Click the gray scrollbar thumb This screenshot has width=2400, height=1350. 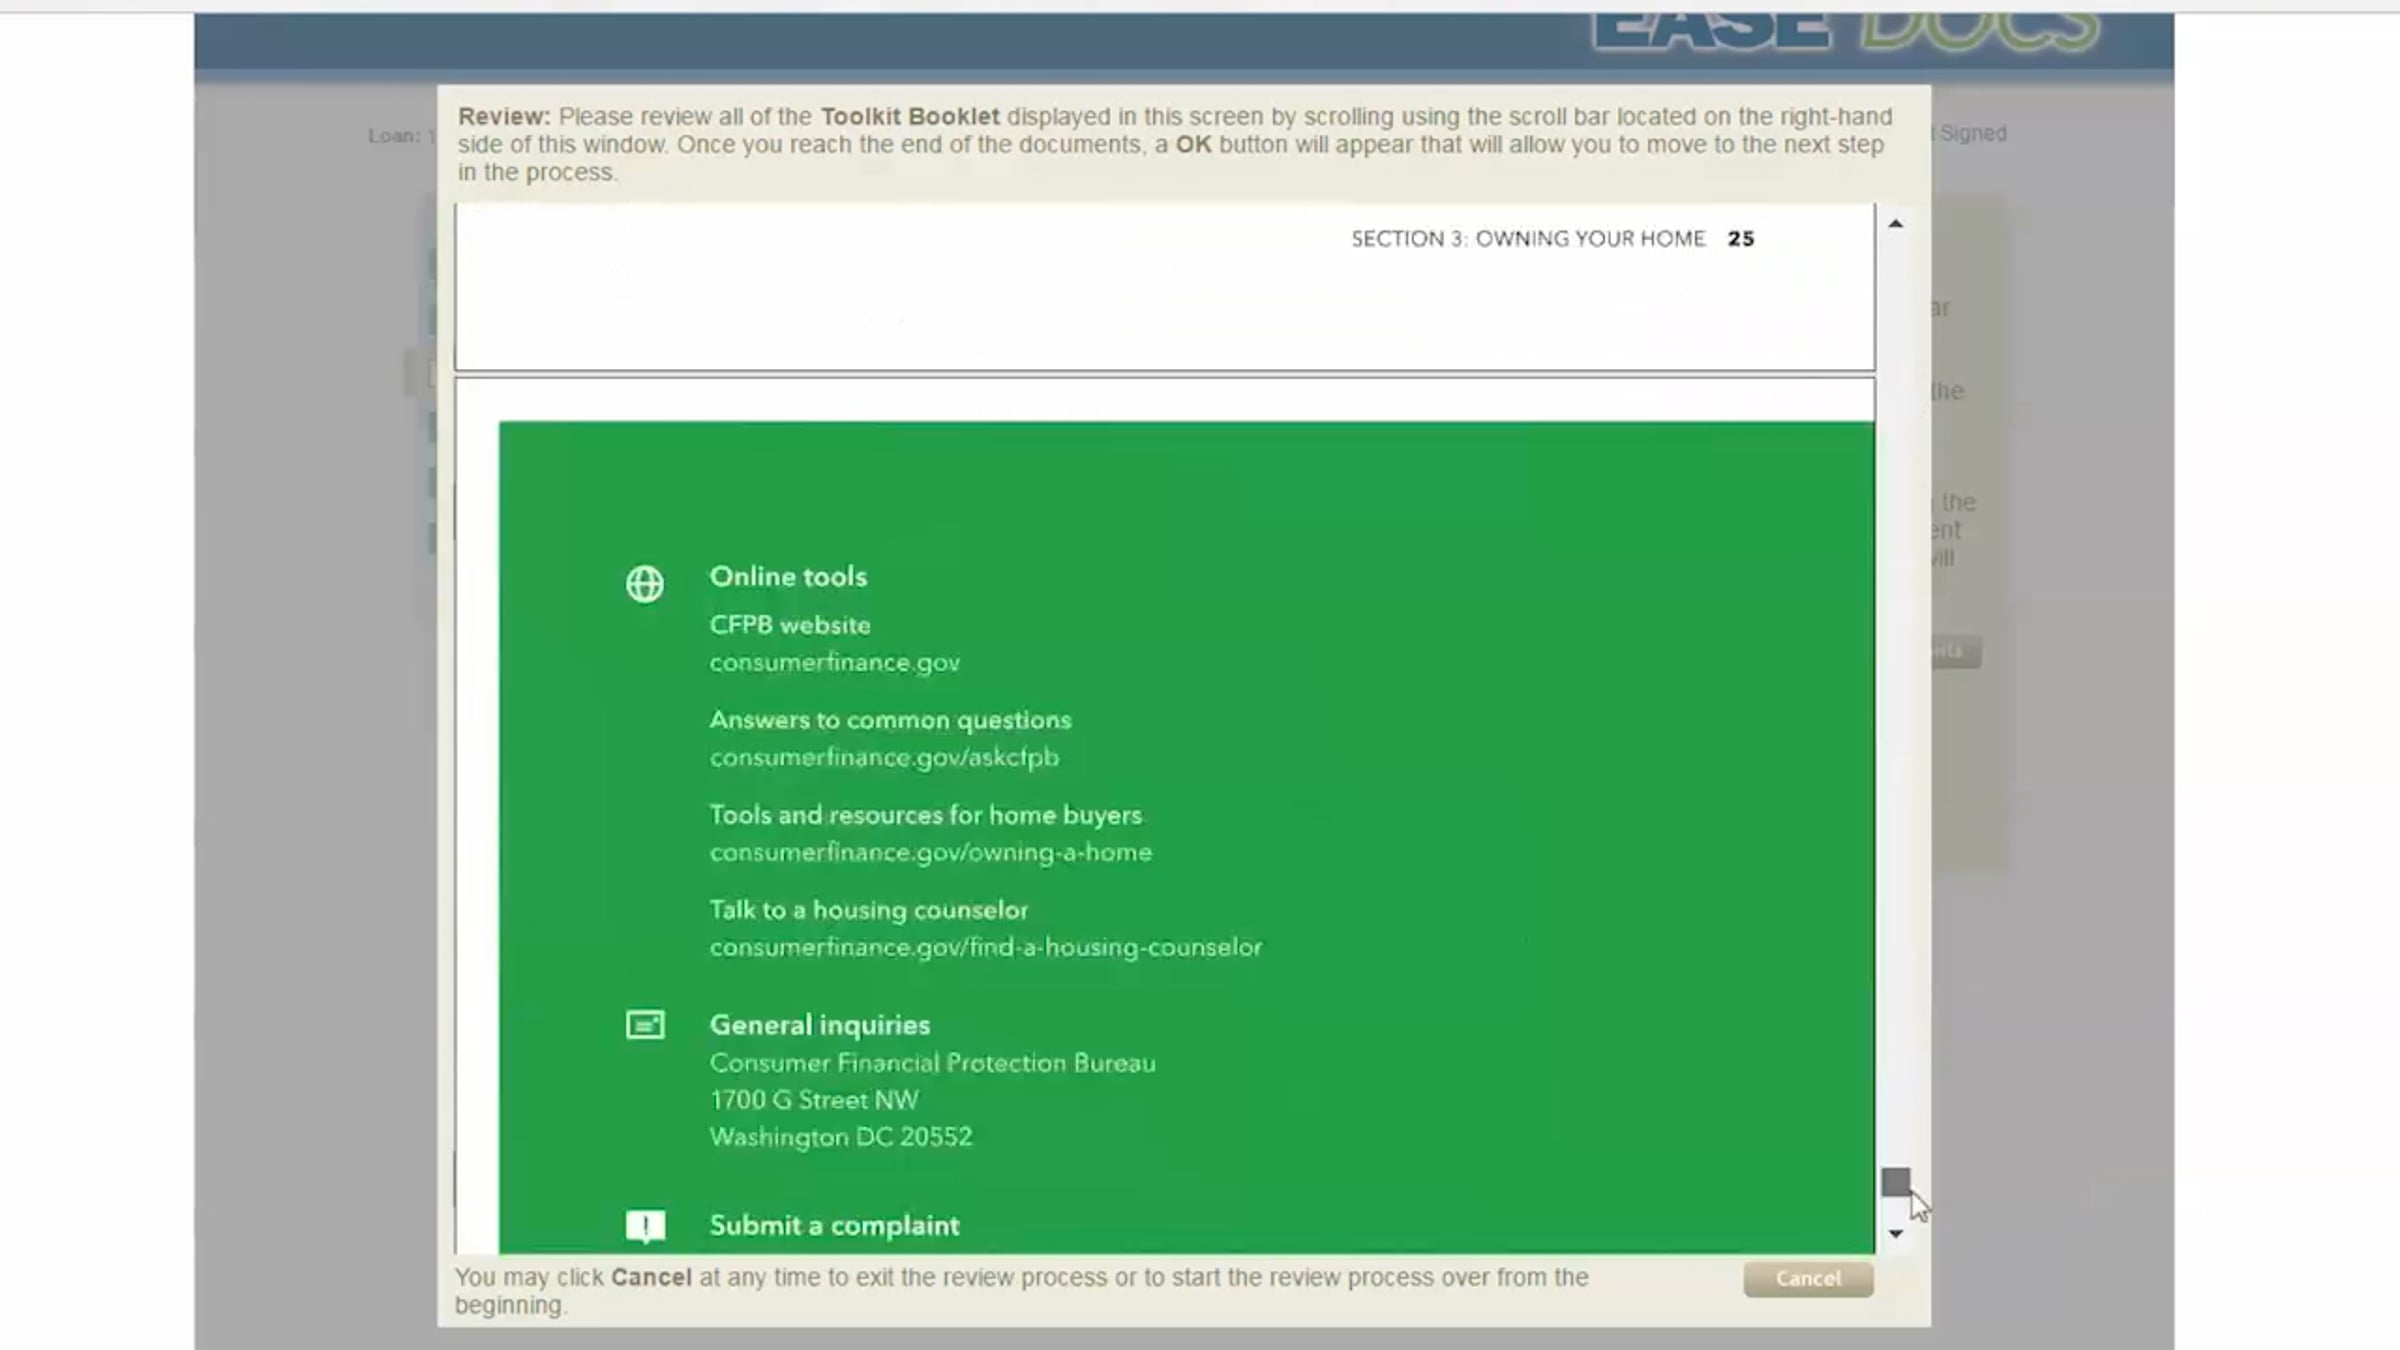[1895, 1182]
